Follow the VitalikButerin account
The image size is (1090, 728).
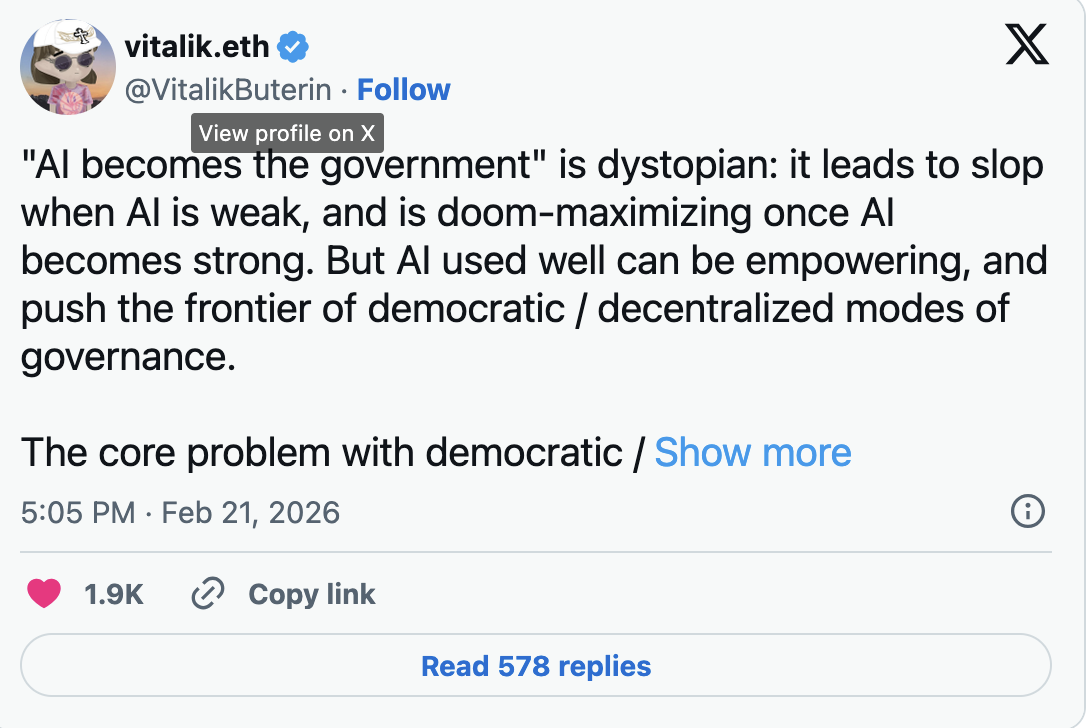(404, 90)
